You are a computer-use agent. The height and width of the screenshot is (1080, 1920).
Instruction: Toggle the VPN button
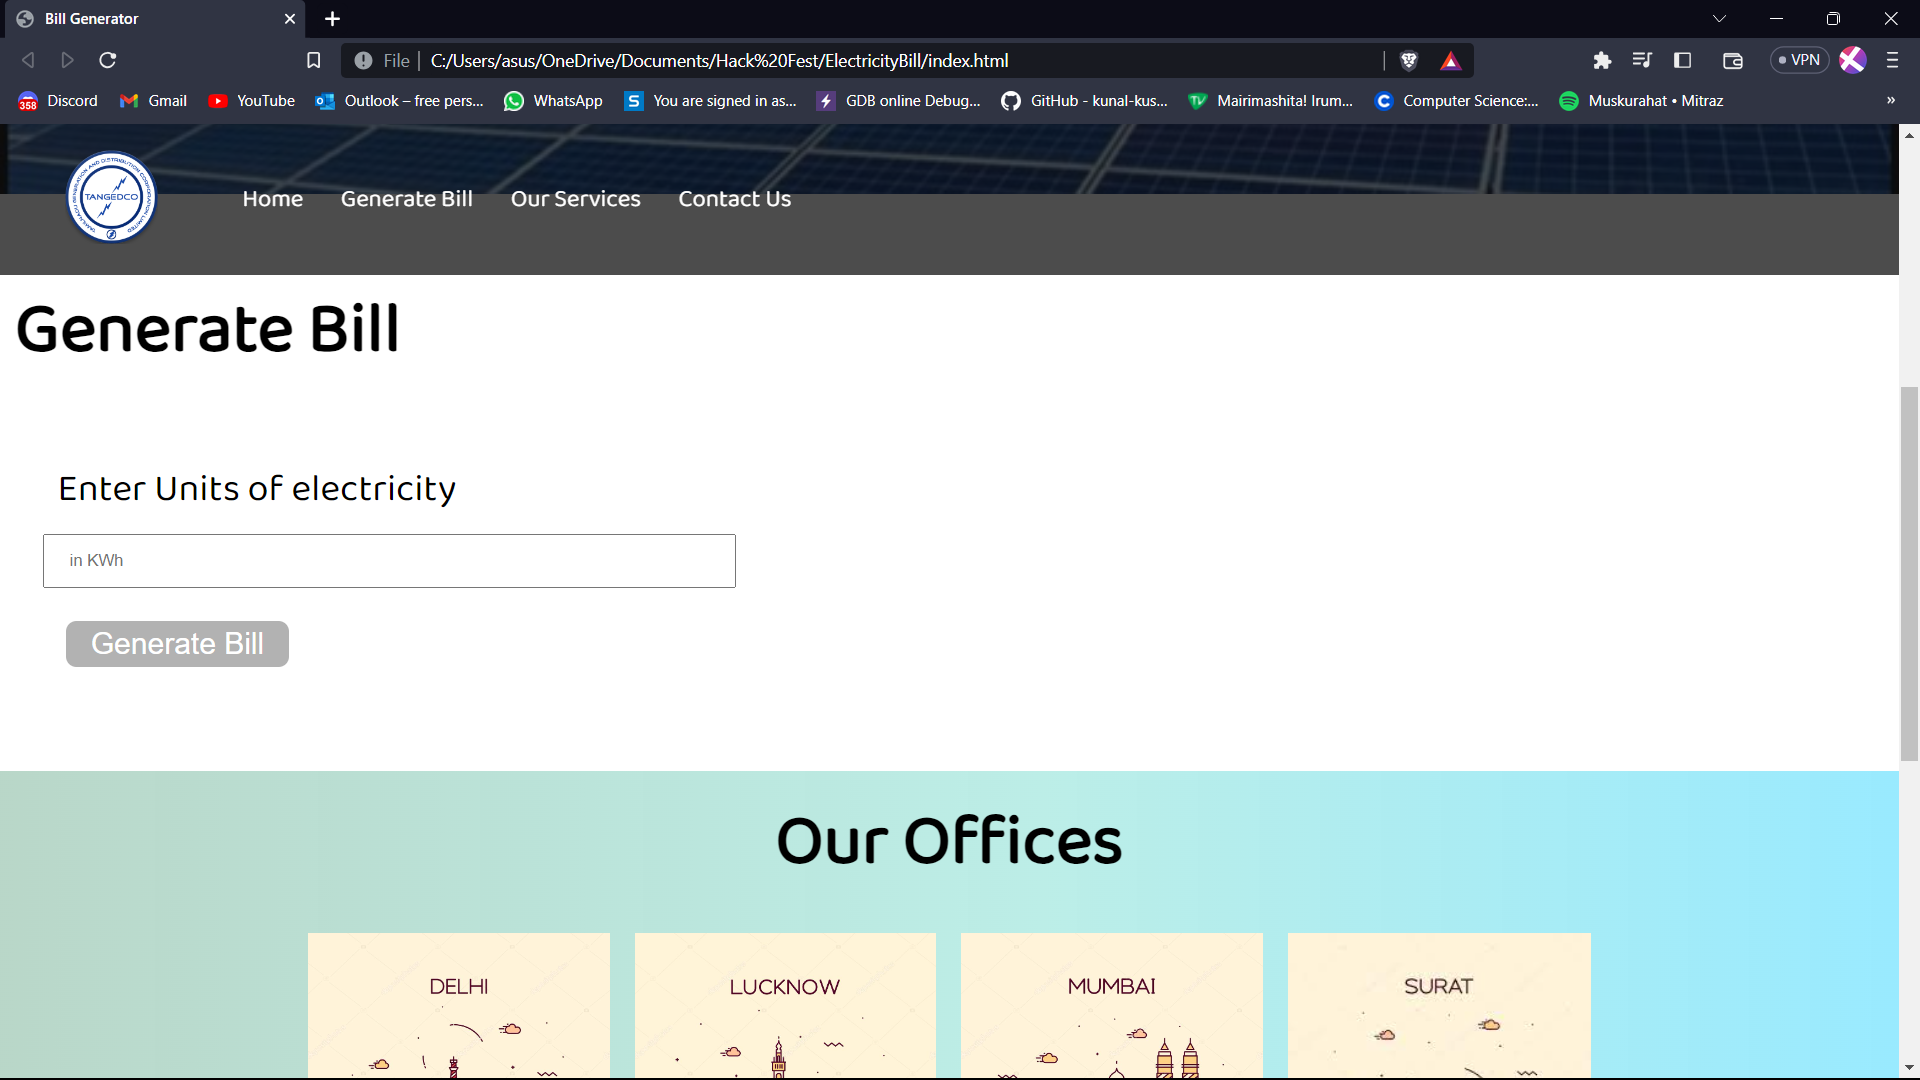click(1800, 60)
